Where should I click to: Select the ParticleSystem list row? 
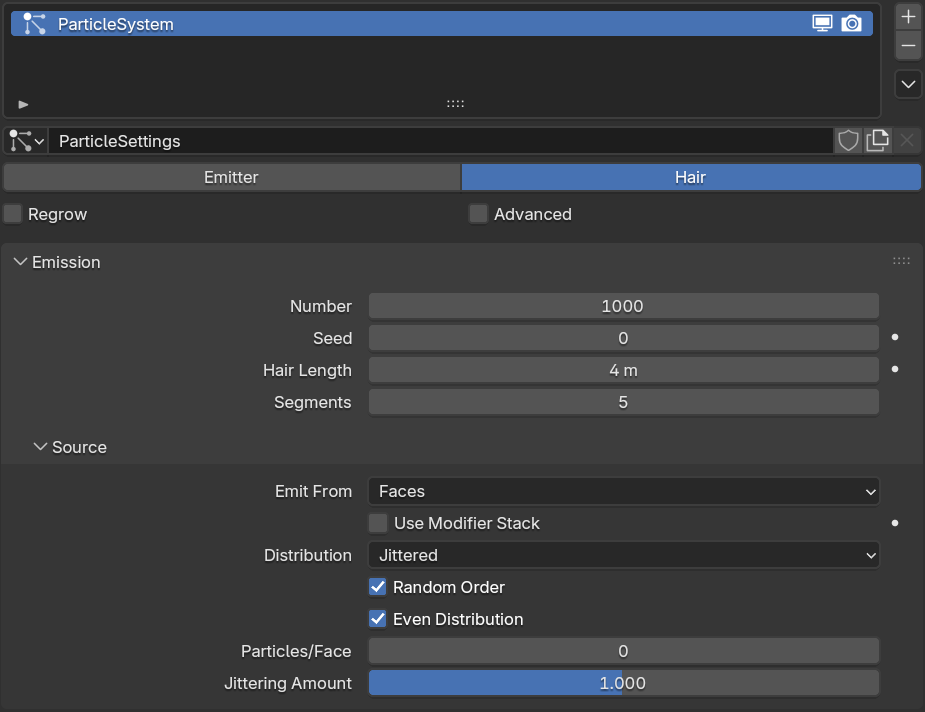[441, 24]
